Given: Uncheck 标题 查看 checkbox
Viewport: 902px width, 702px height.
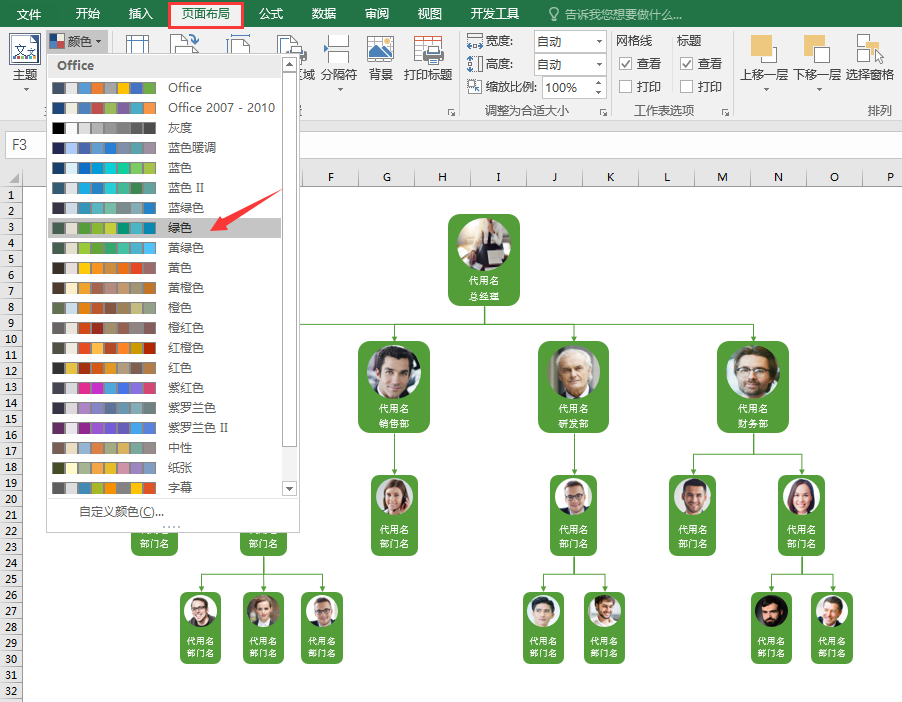Looking at the screenshot, I should (686, 63).
